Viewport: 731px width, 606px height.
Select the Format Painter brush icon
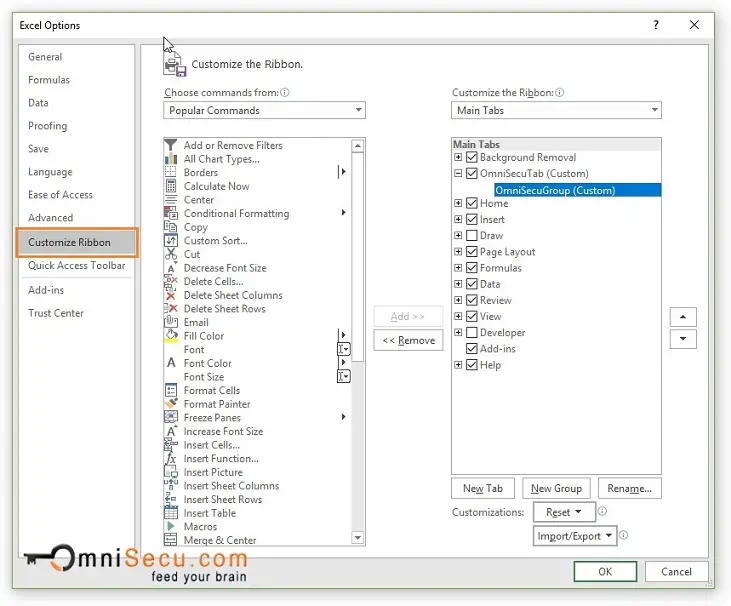tap(171, 404)
